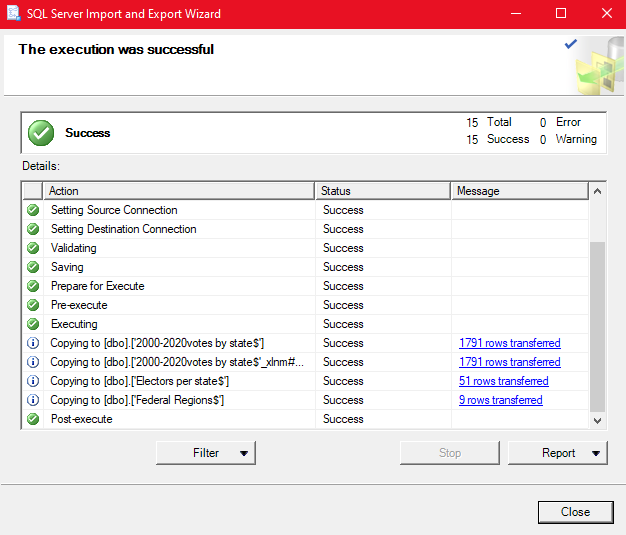Click info icon for Electors per state$ row
626x535 pixels.
33,381
